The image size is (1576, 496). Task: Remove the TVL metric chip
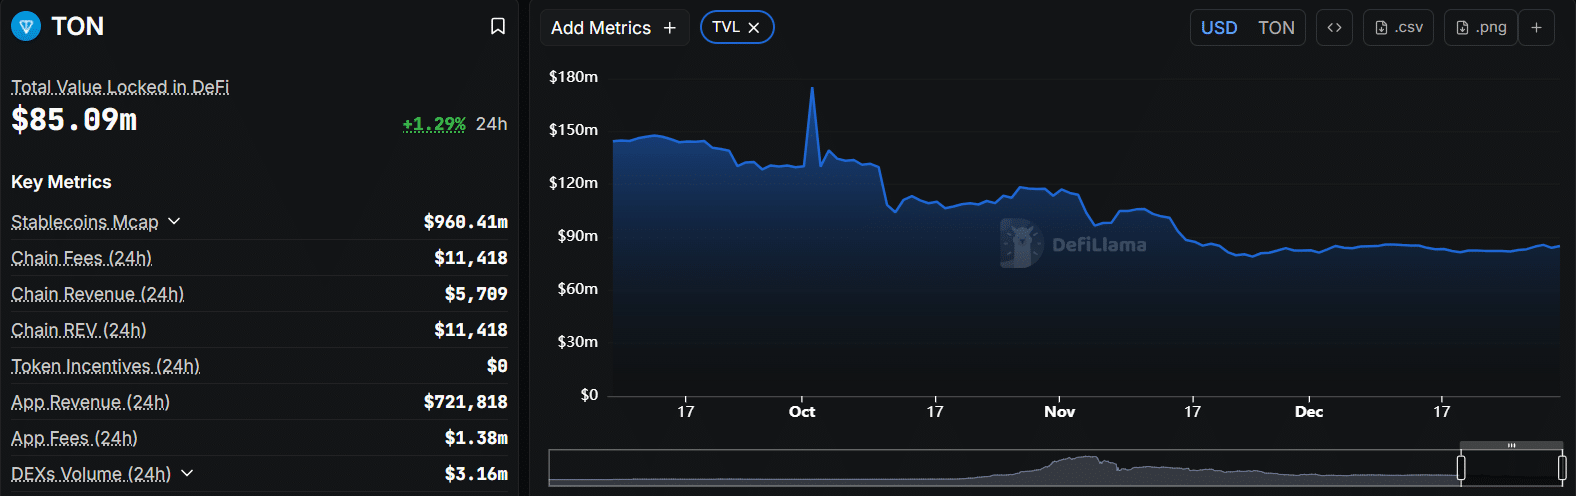click(x=754, y=28)
